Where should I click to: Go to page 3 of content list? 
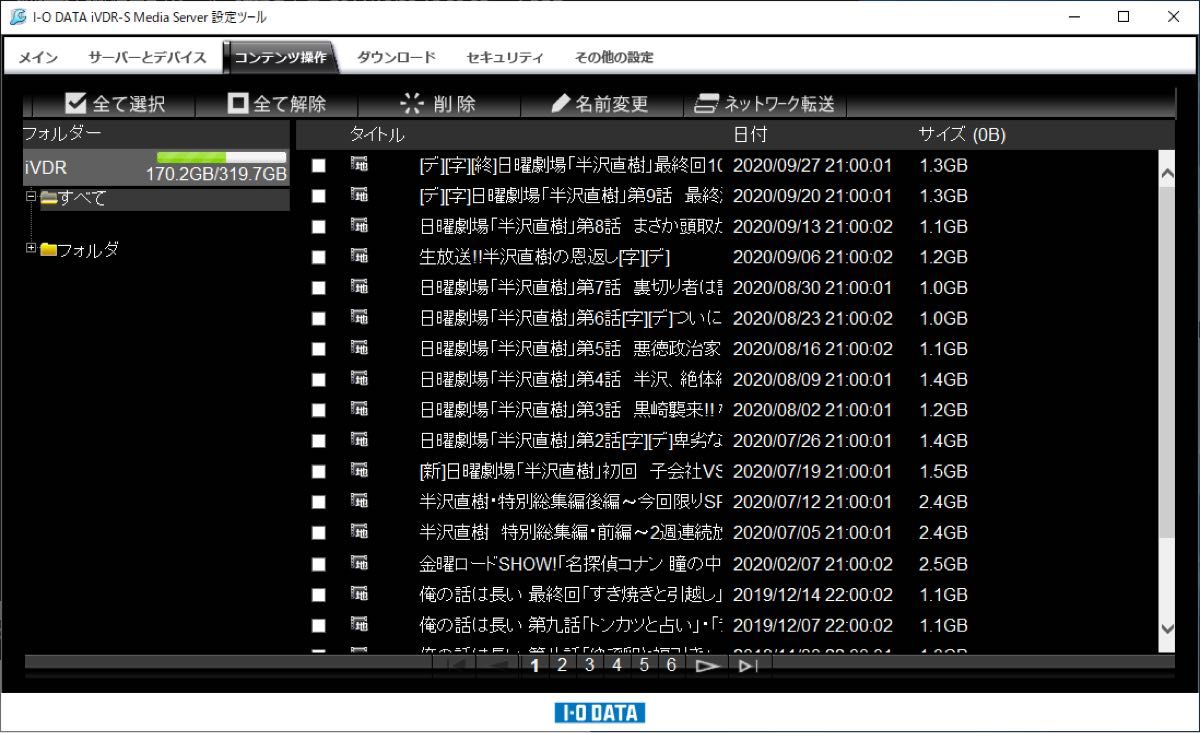590,665
